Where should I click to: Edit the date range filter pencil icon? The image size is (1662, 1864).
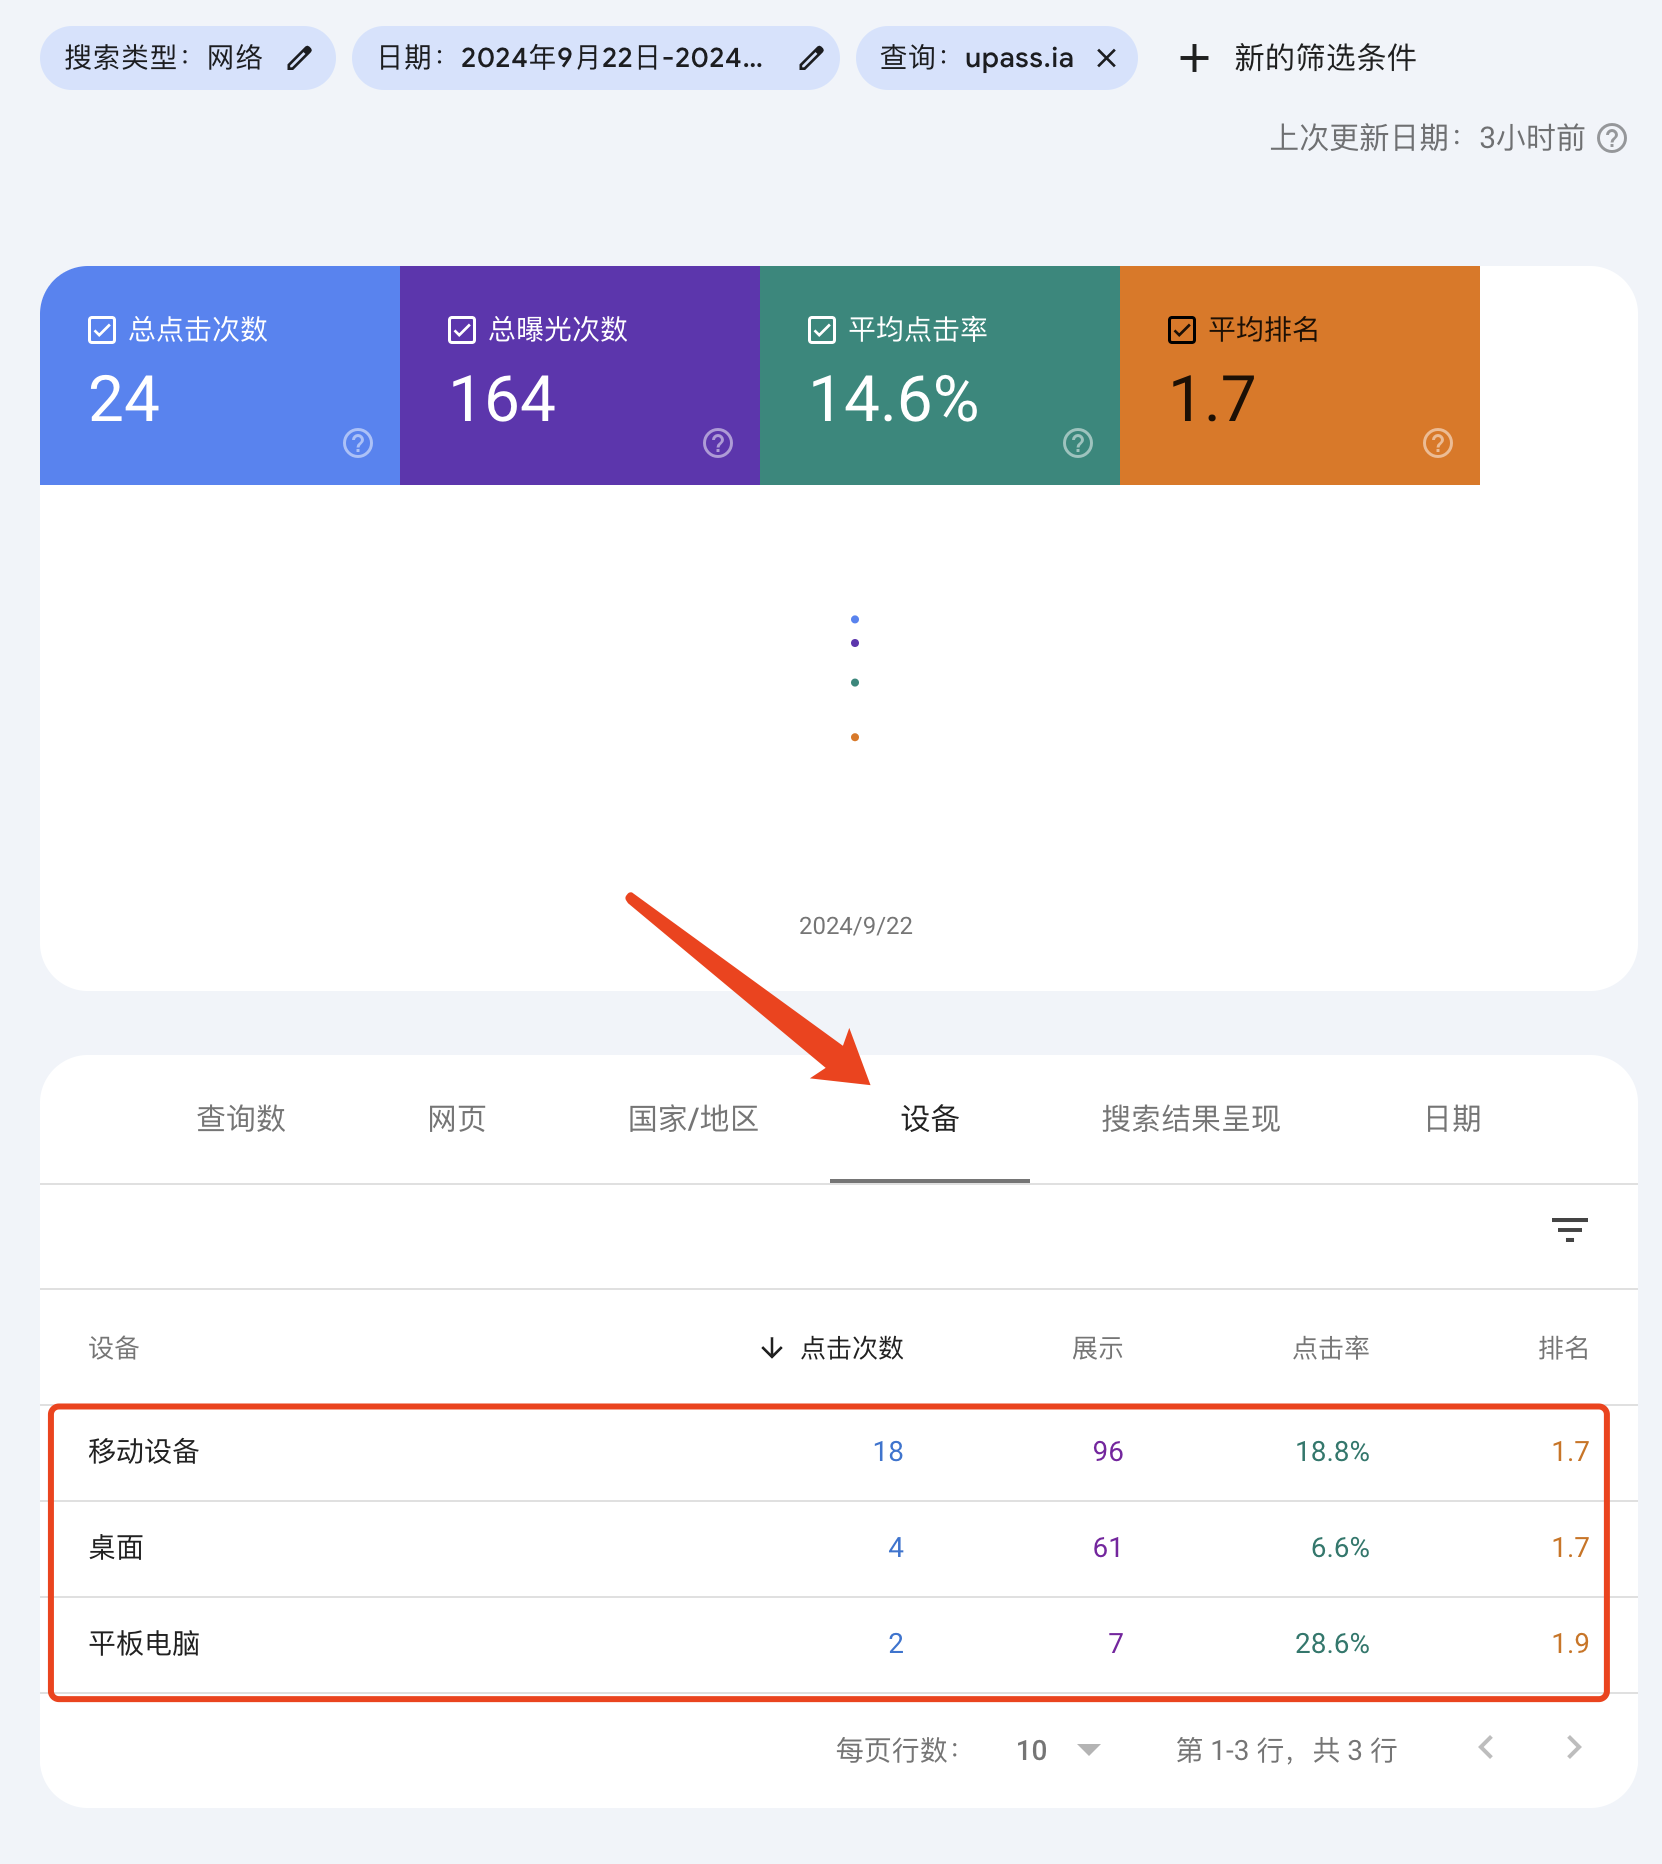[x=811, y=58]
